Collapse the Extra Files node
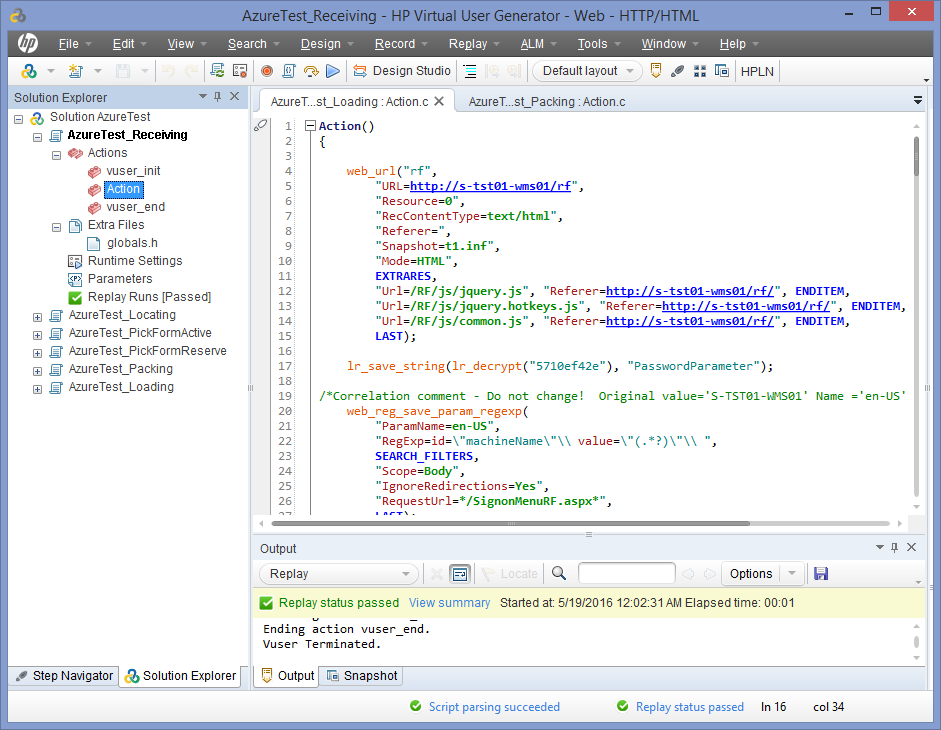Screen dimensions: 941x730 click(x=56, y=227)
